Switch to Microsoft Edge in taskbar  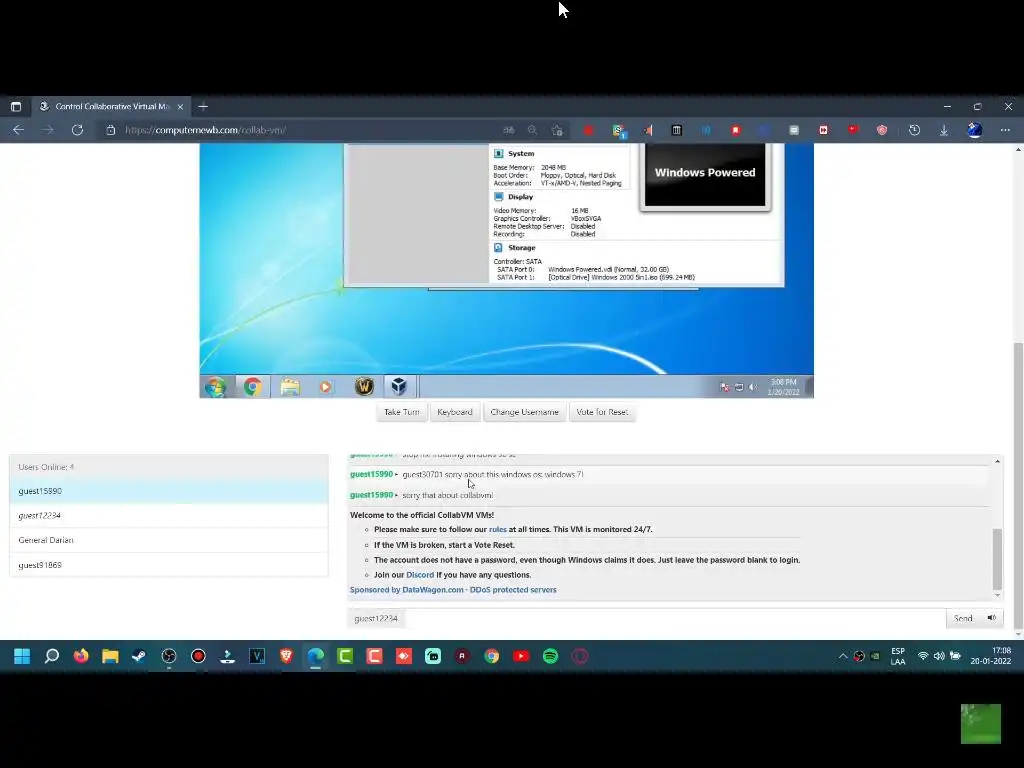point(315,656)
